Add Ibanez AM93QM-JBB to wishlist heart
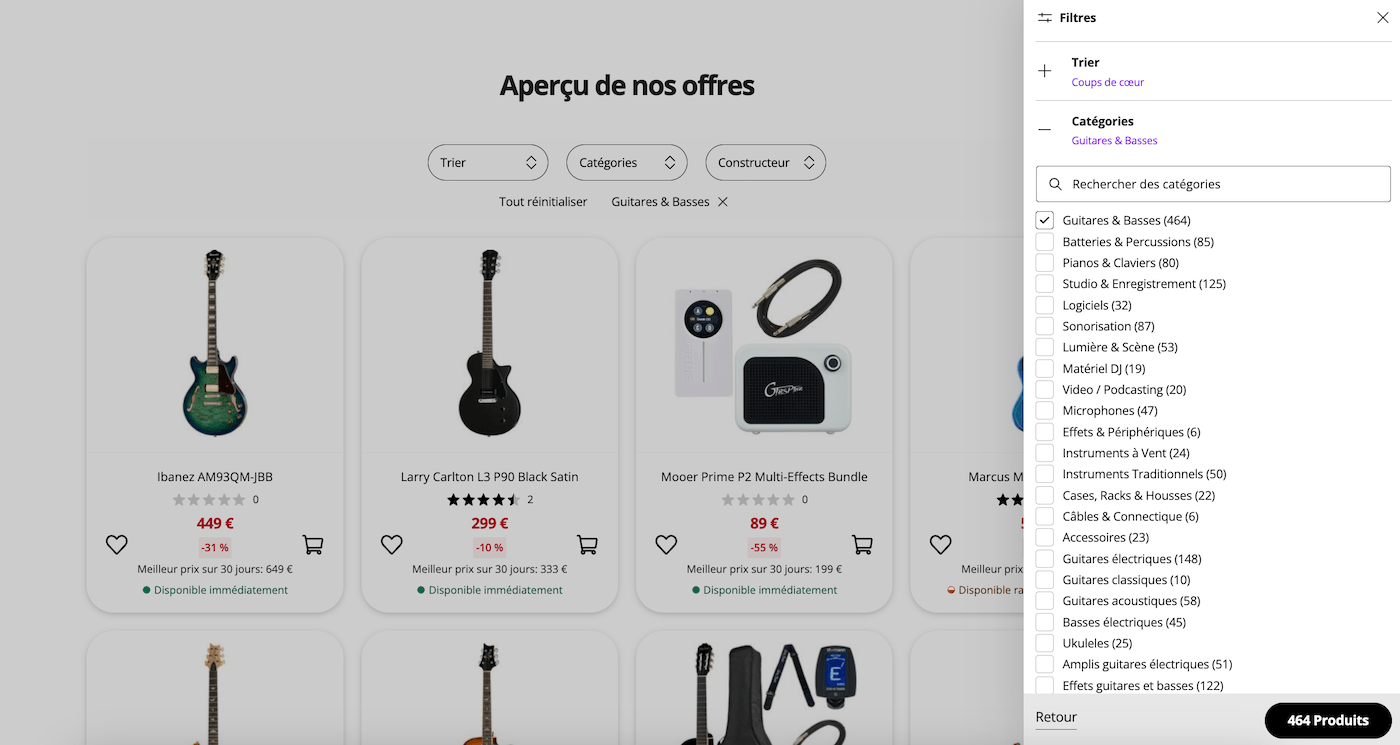This screenshot has width=1400, height=745. (x=117, y=545)
